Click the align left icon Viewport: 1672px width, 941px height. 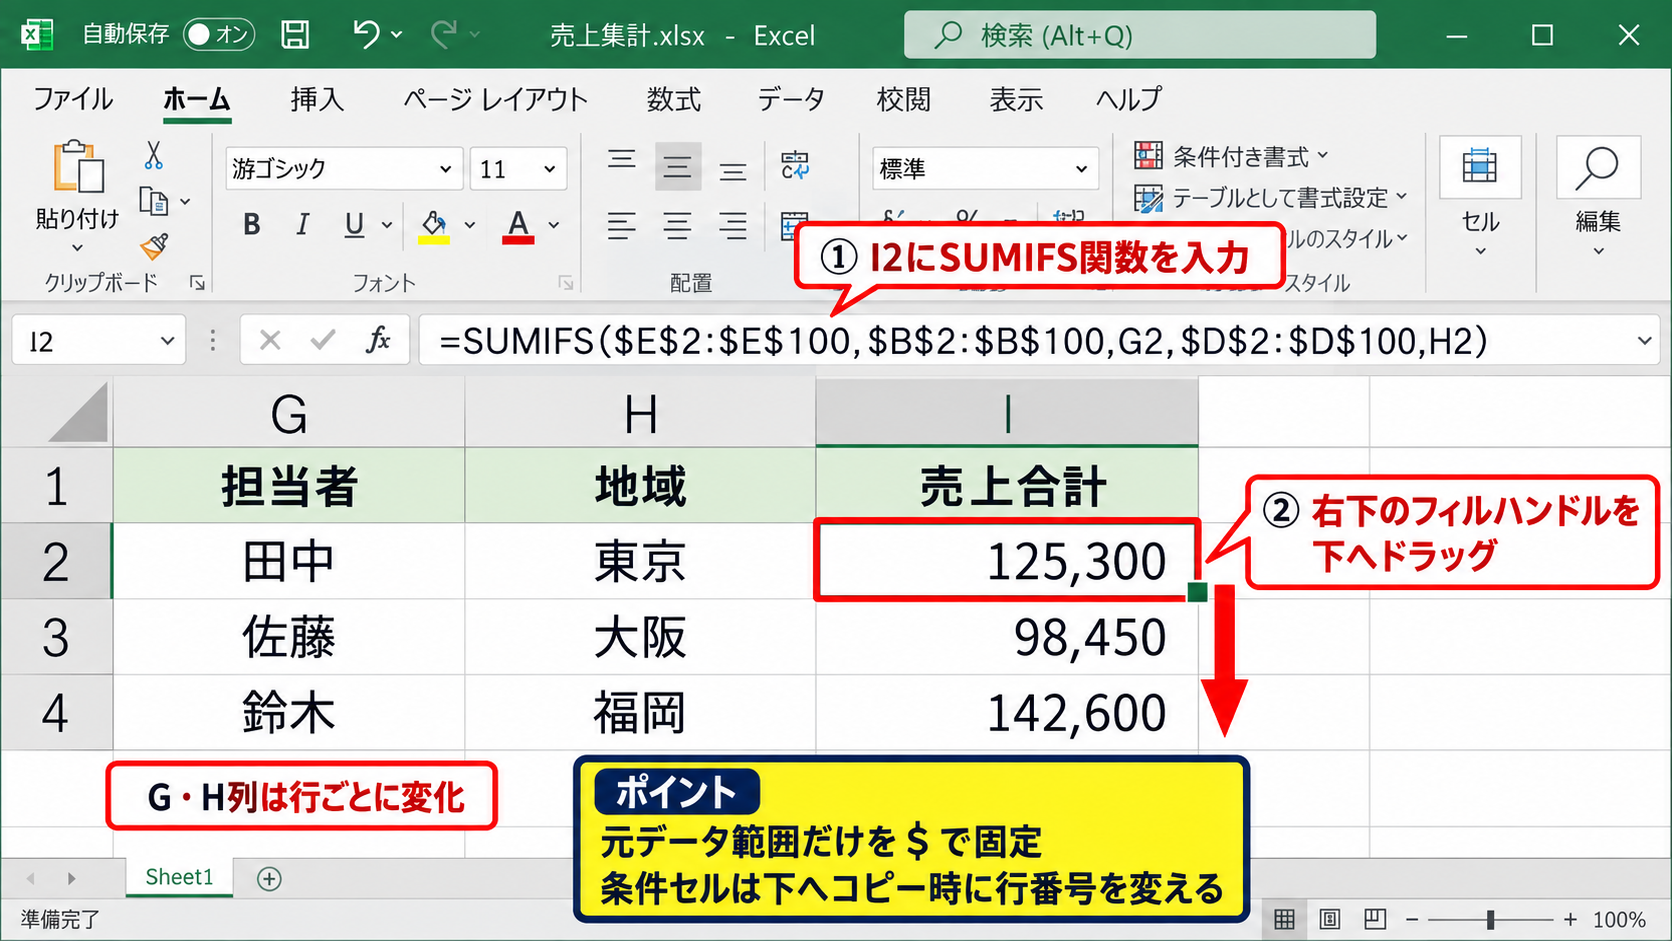622,226
